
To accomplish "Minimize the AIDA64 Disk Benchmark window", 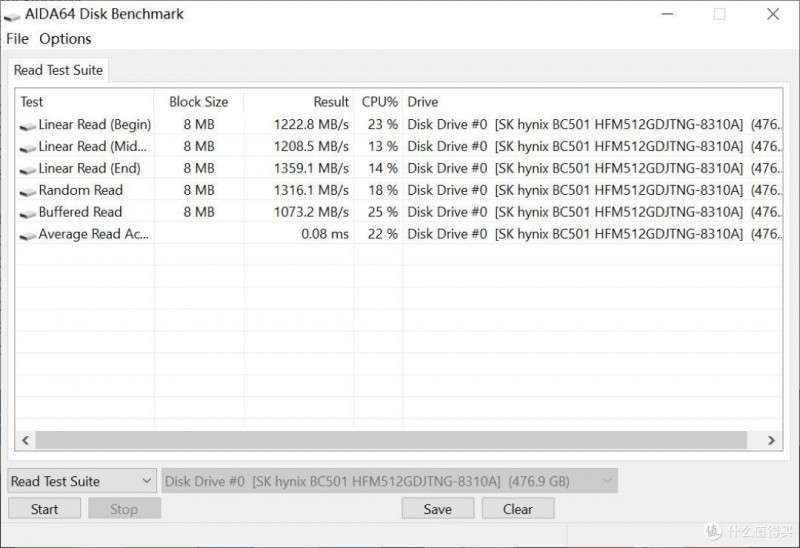I will 667,14.
